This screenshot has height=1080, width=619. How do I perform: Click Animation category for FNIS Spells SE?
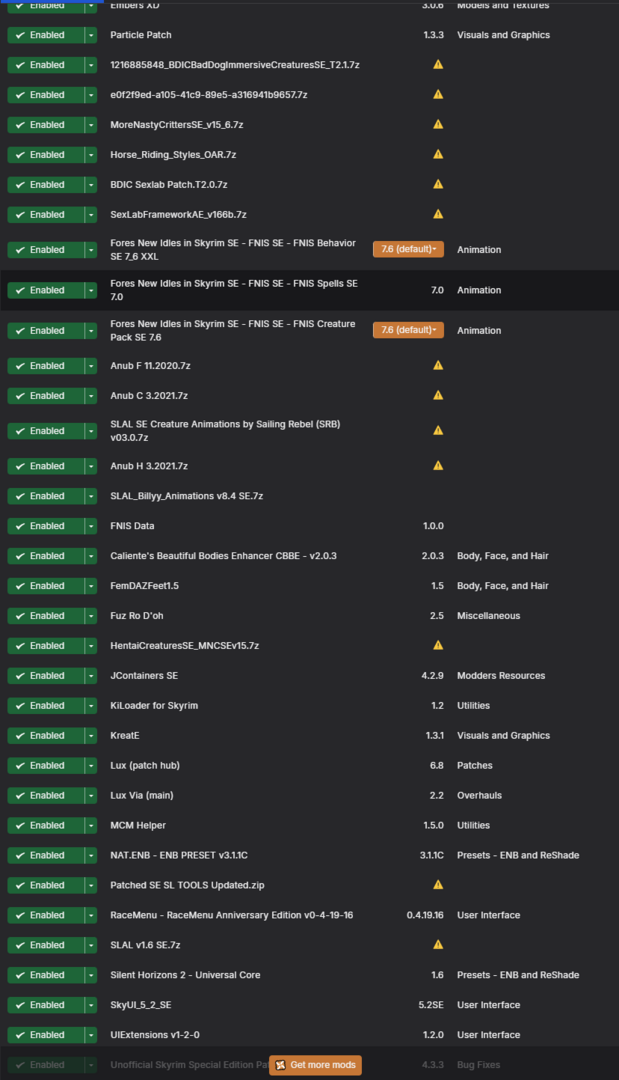click(x=479, y=291)
